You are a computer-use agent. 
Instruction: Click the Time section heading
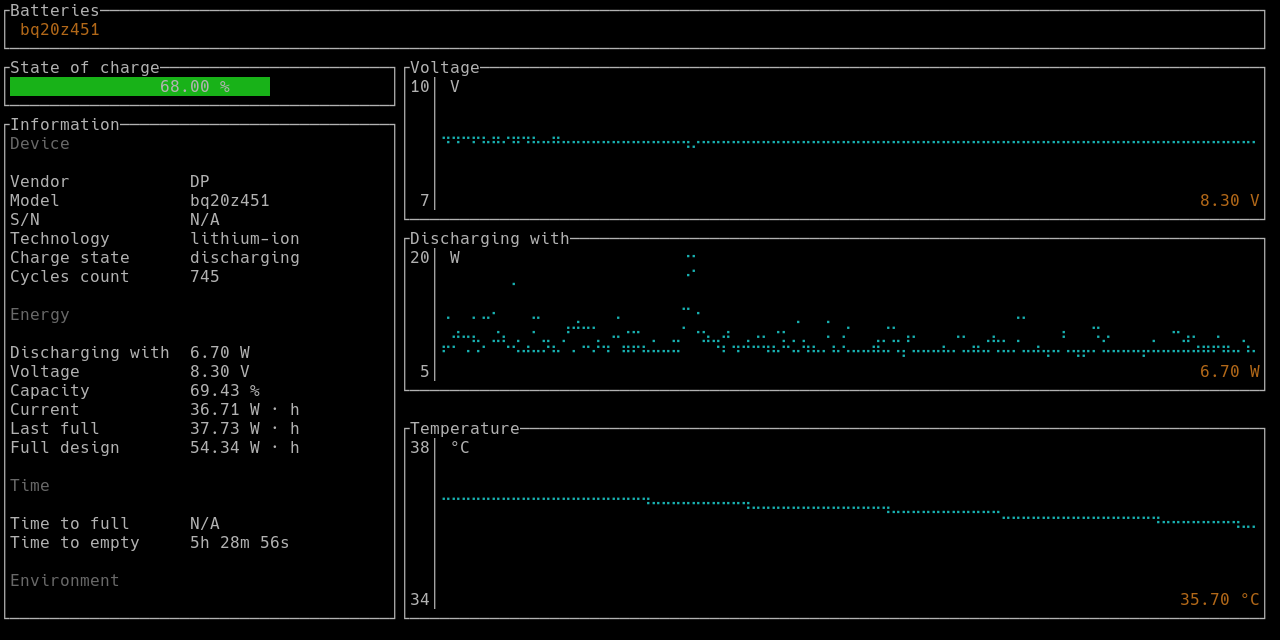click(30, 486)
